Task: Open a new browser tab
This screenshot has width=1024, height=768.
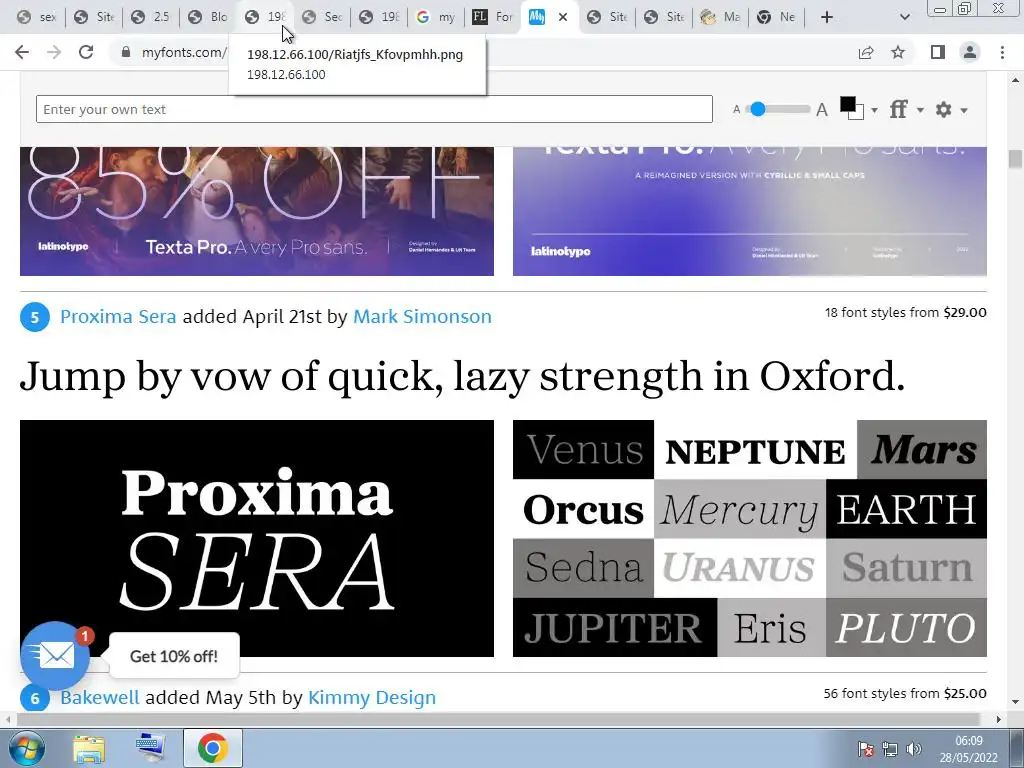Action: (827, 17)
